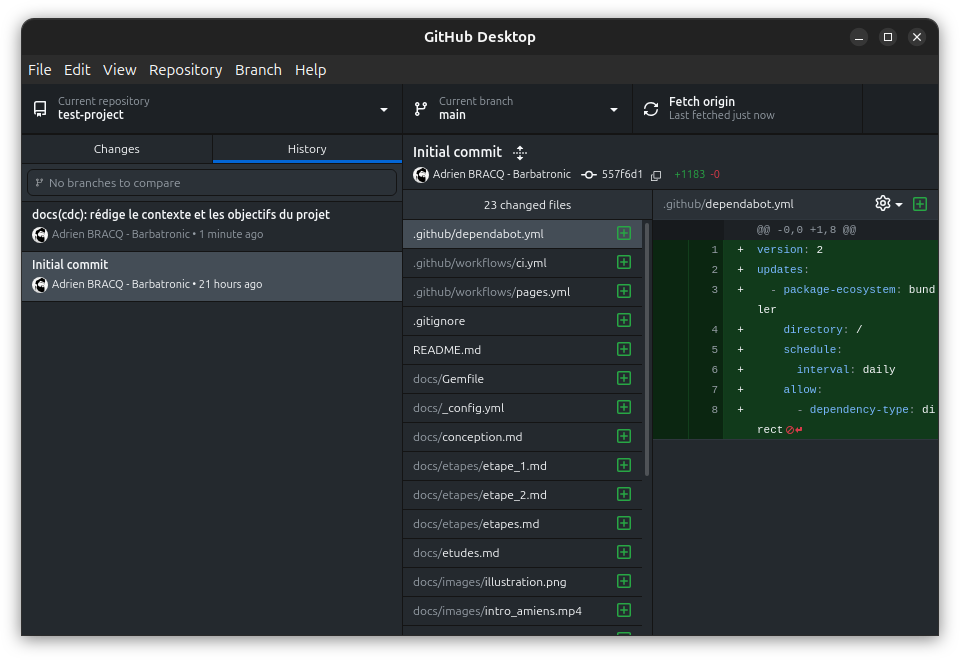Image resolution: width=960 pixels, height=660 pixels.
Task: Select the docs/etapes/etape_2.md file
Action: pyautogui.click(x=522, y=495)
